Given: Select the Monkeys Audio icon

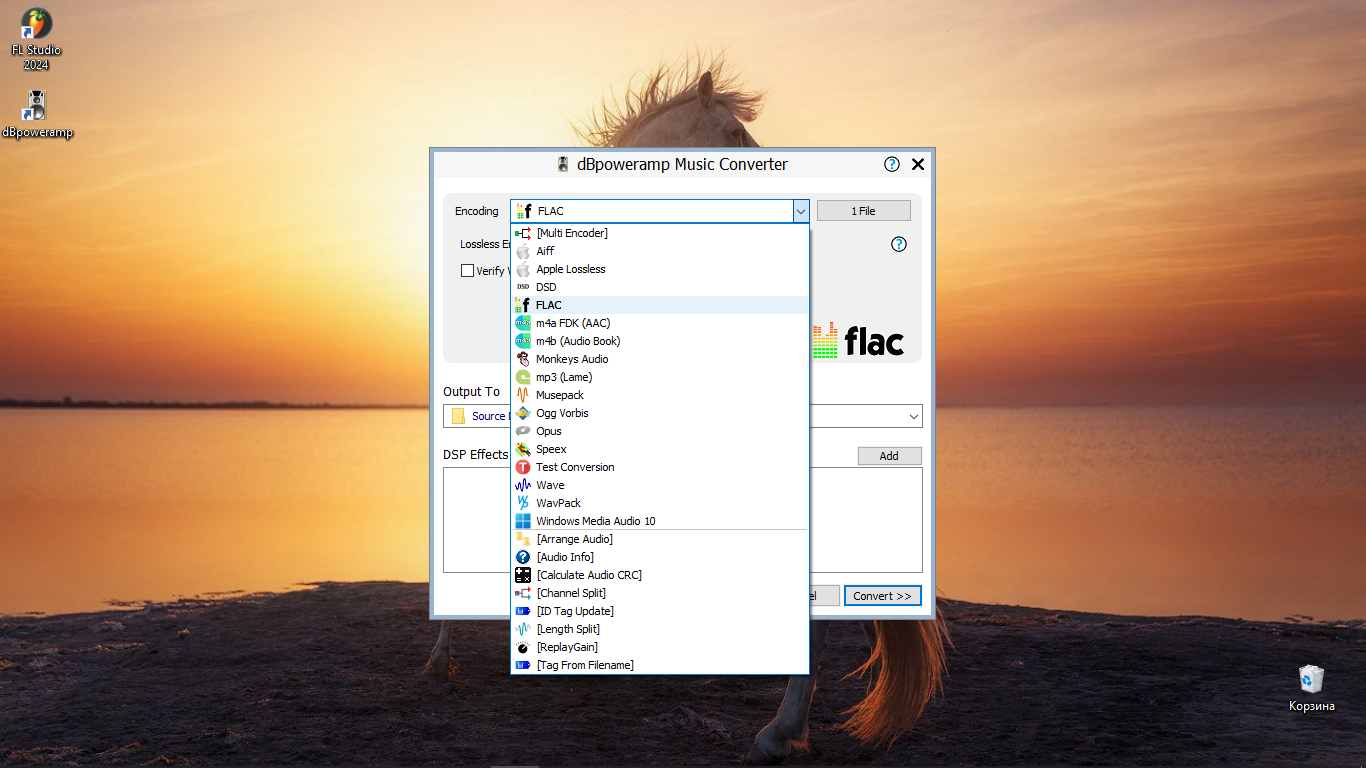Looking at the screenshot, I should pyautogui.click(x=522, y=359).
